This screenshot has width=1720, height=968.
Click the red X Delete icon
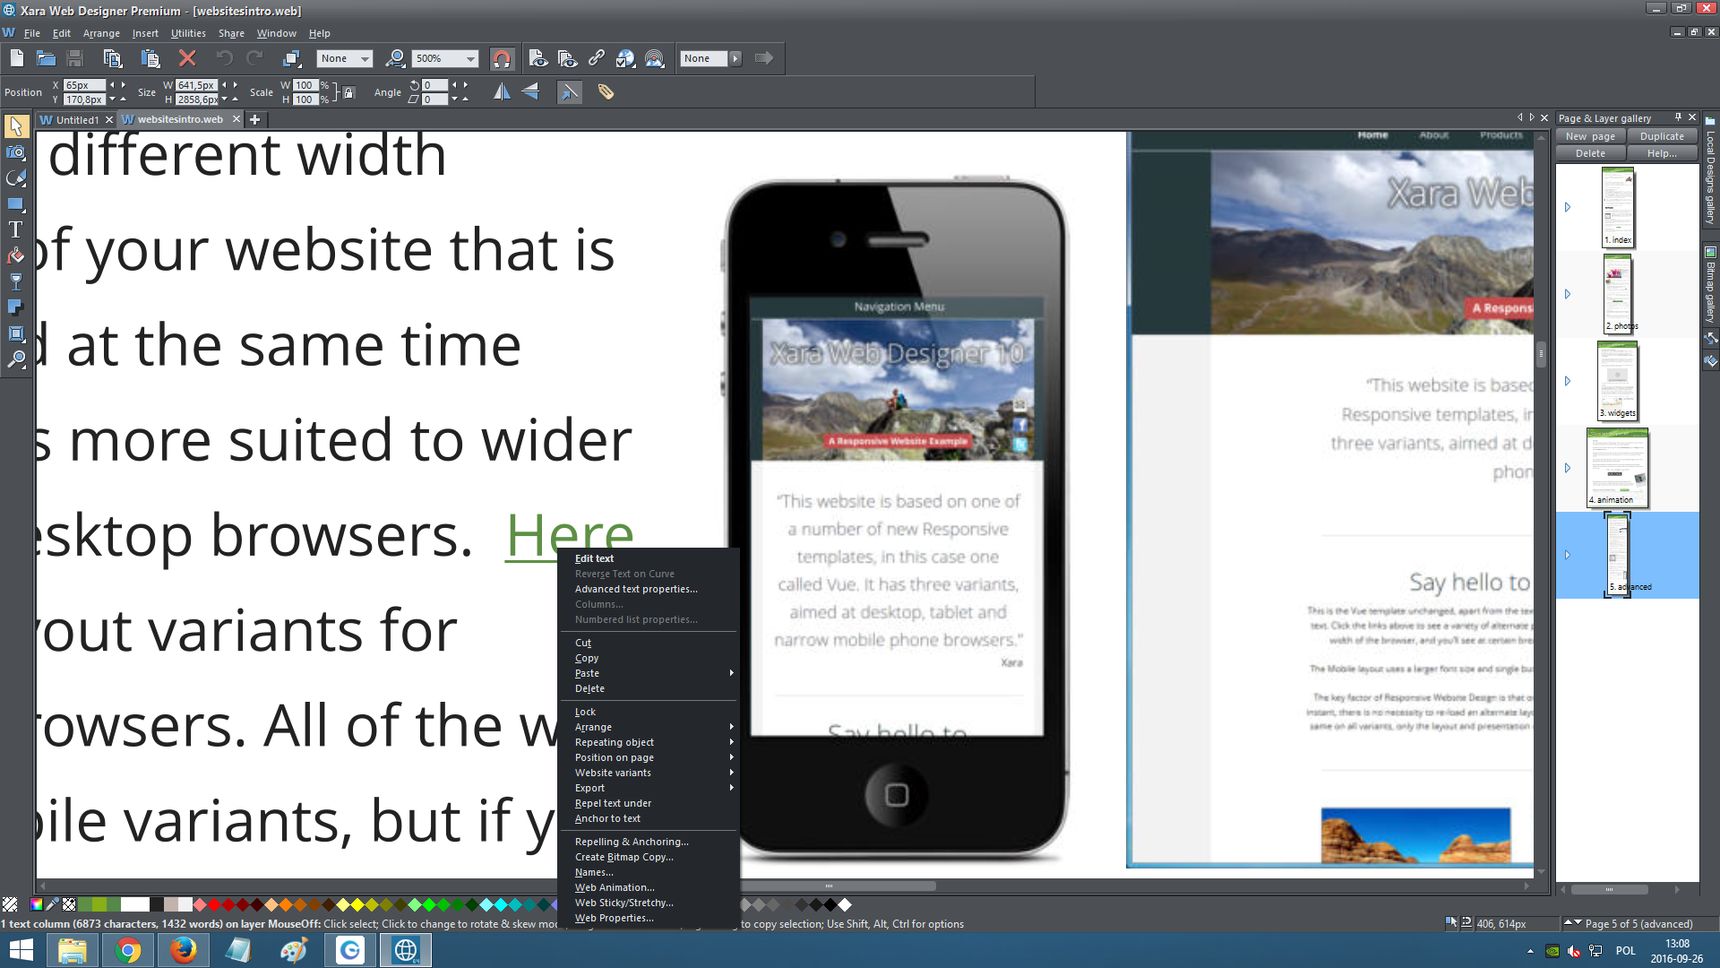coord(187,58)
